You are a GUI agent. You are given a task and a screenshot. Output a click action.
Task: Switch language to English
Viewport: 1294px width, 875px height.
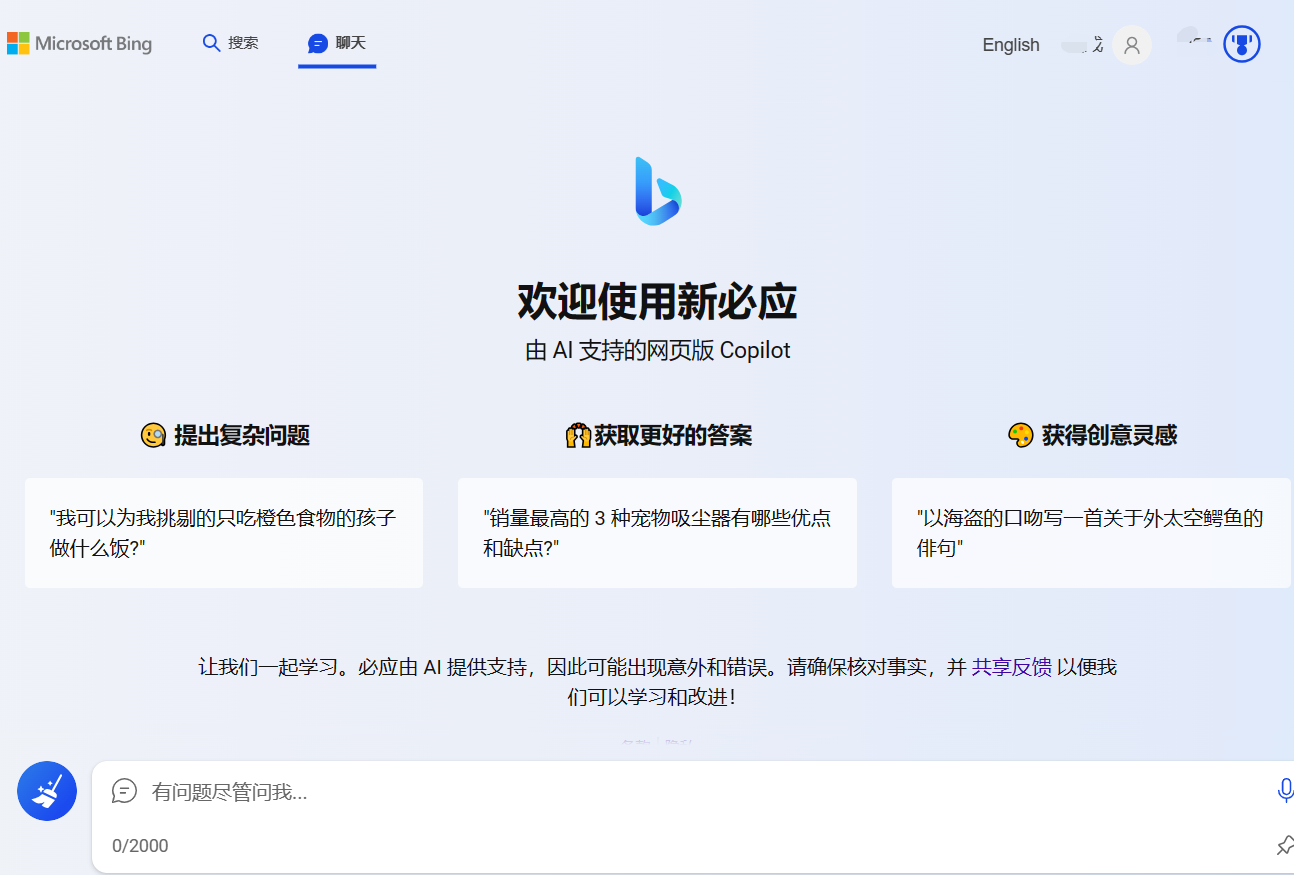[1010, 45]
